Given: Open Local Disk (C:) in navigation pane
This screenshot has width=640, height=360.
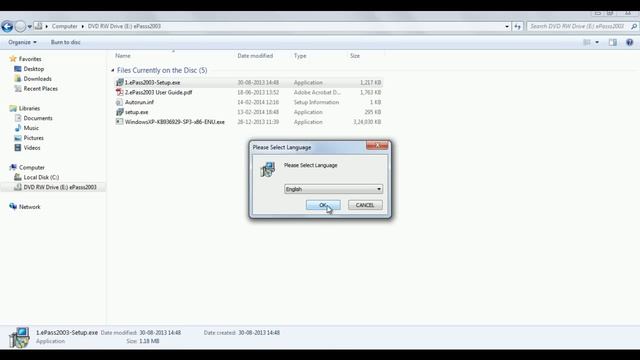Looking at the screenshot, I should 41,177.
